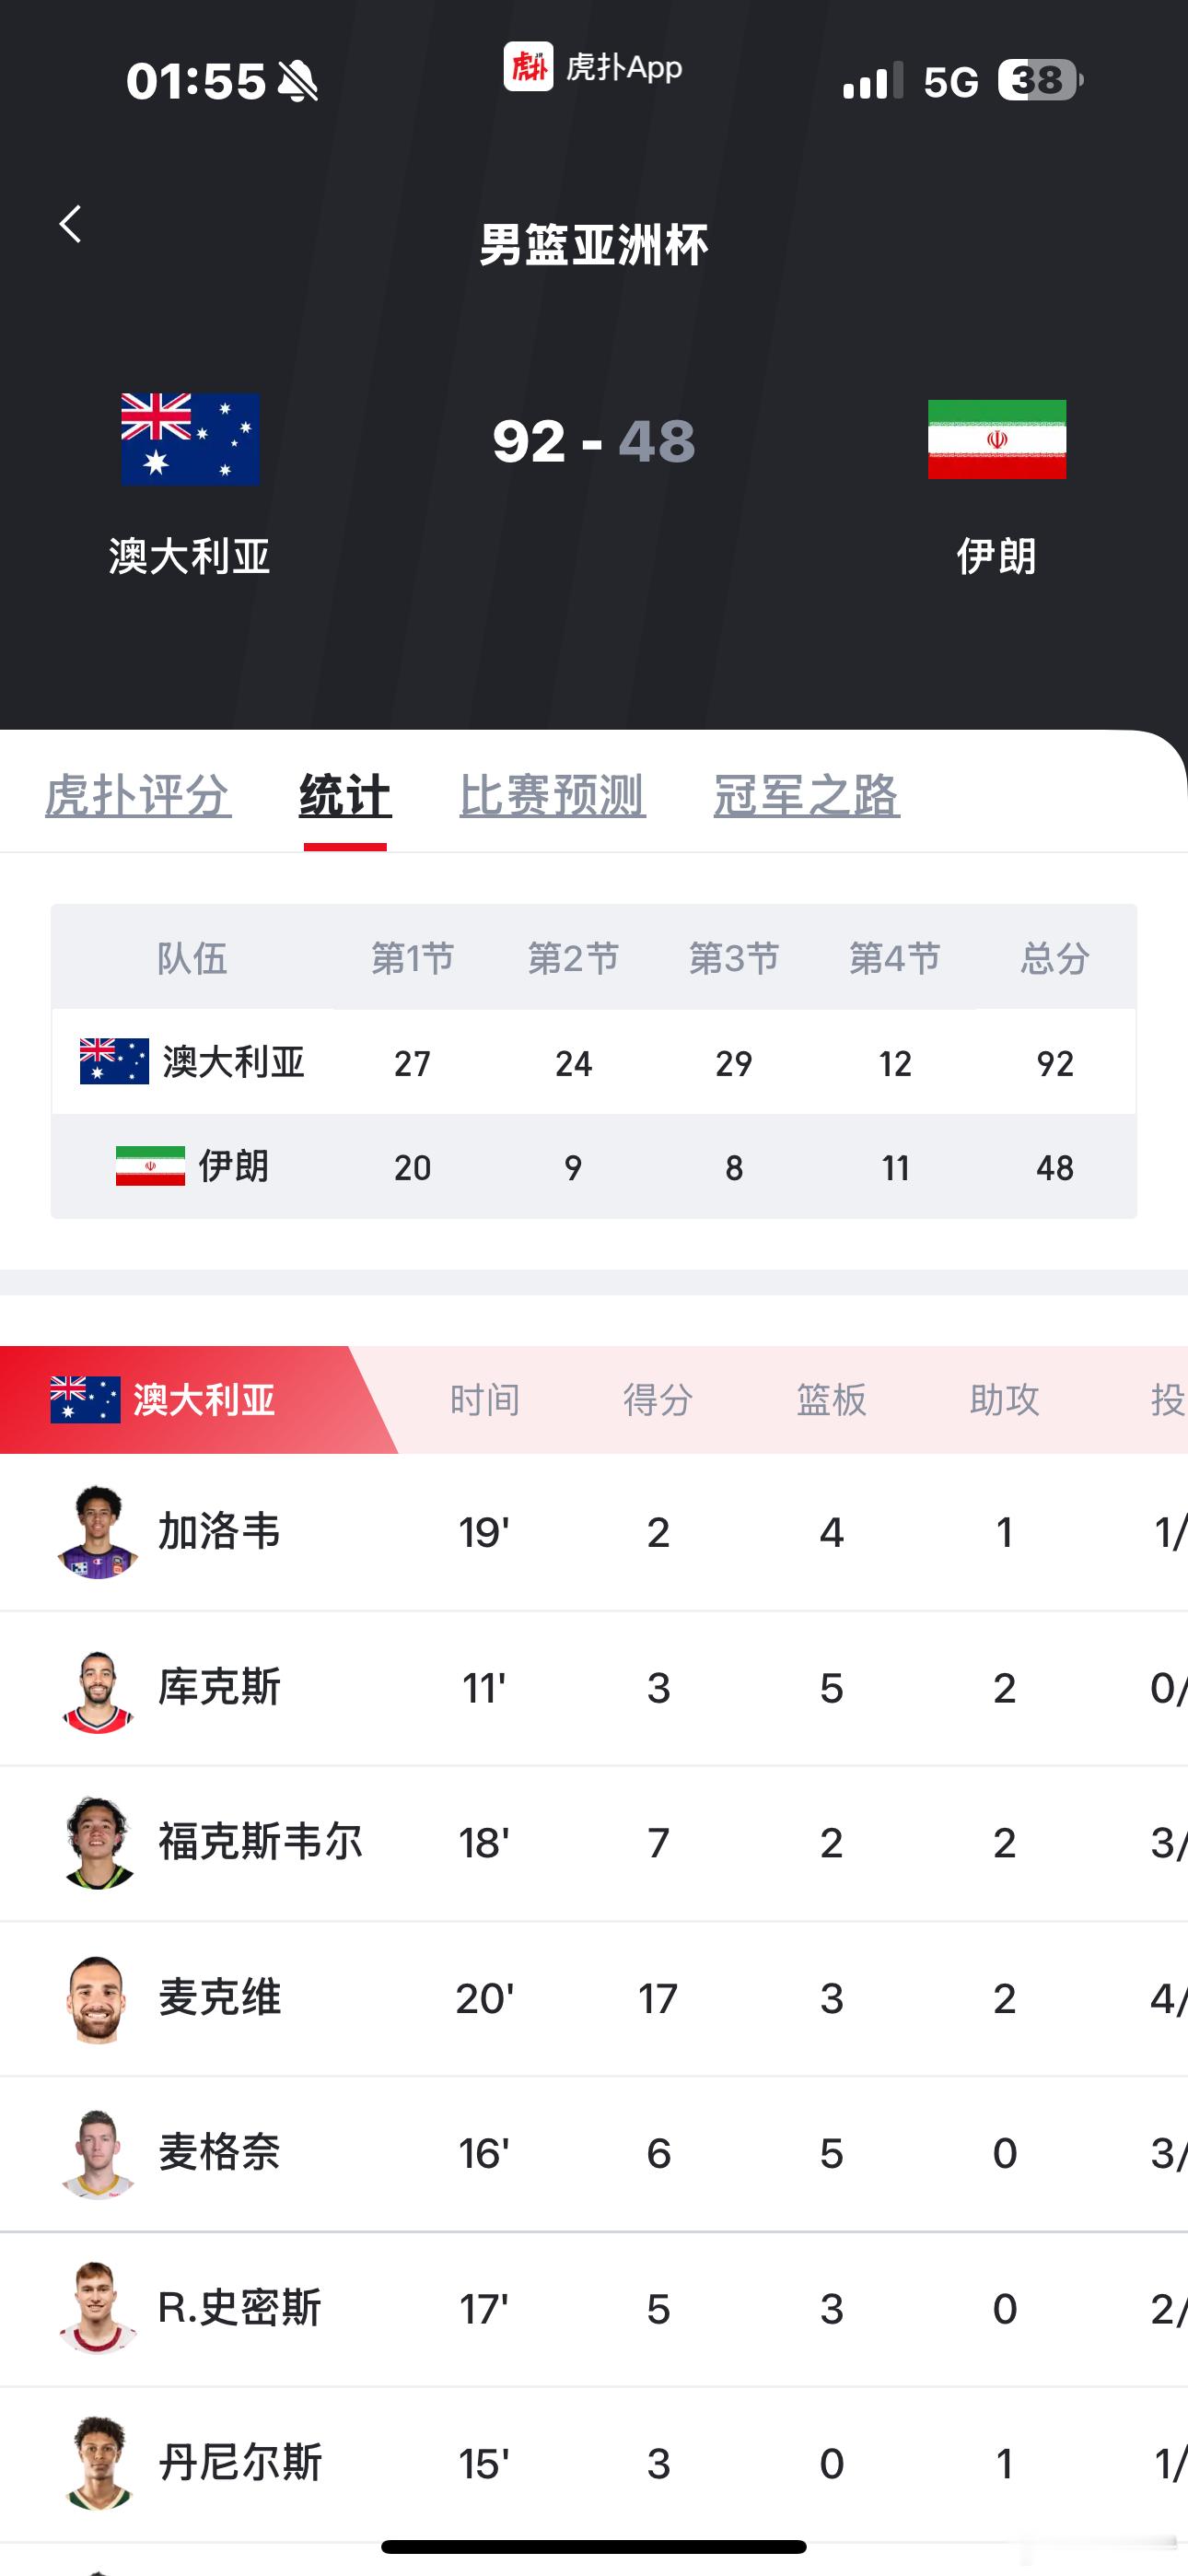This screenshot has width=1188, height=2576.
Task: Tap the small Australia flag in the quarter table
Action: 114,1062
